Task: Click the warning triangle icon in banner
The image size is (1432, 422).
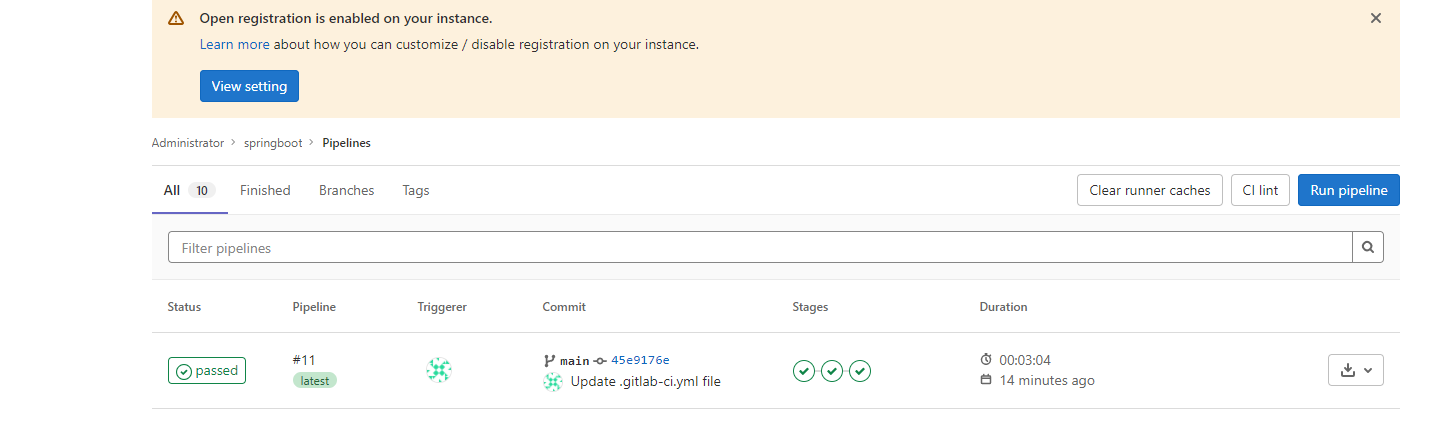Action: click(176, 18)
